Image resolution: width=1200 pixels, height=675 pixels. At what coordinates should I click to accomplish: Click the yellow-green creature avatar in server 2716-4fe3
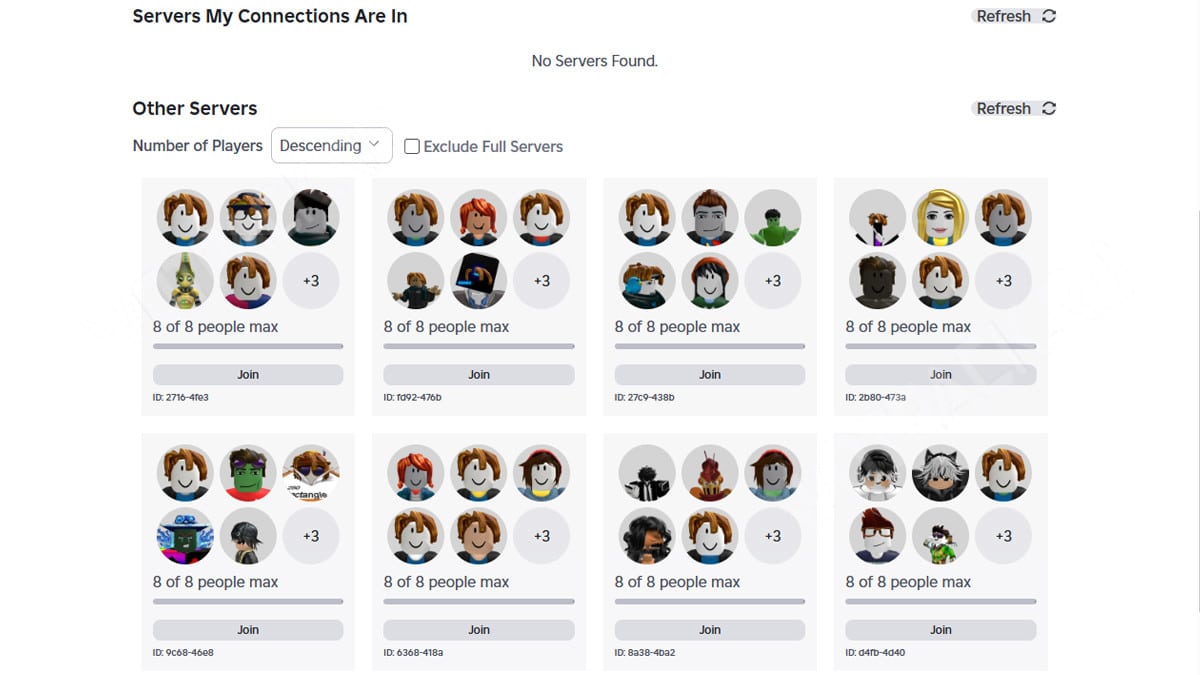[x=185, y=281]
